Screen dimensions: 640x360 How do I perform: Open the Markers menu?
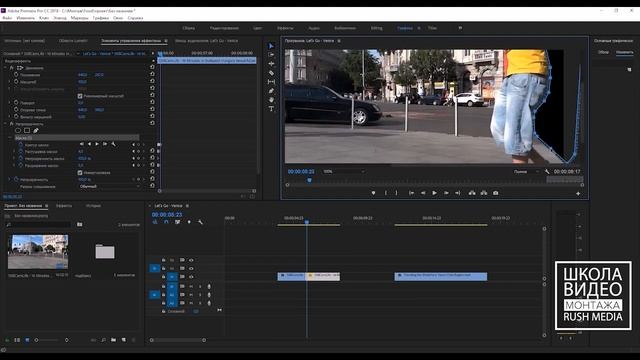pyautogui.click(x=79, y=18)
